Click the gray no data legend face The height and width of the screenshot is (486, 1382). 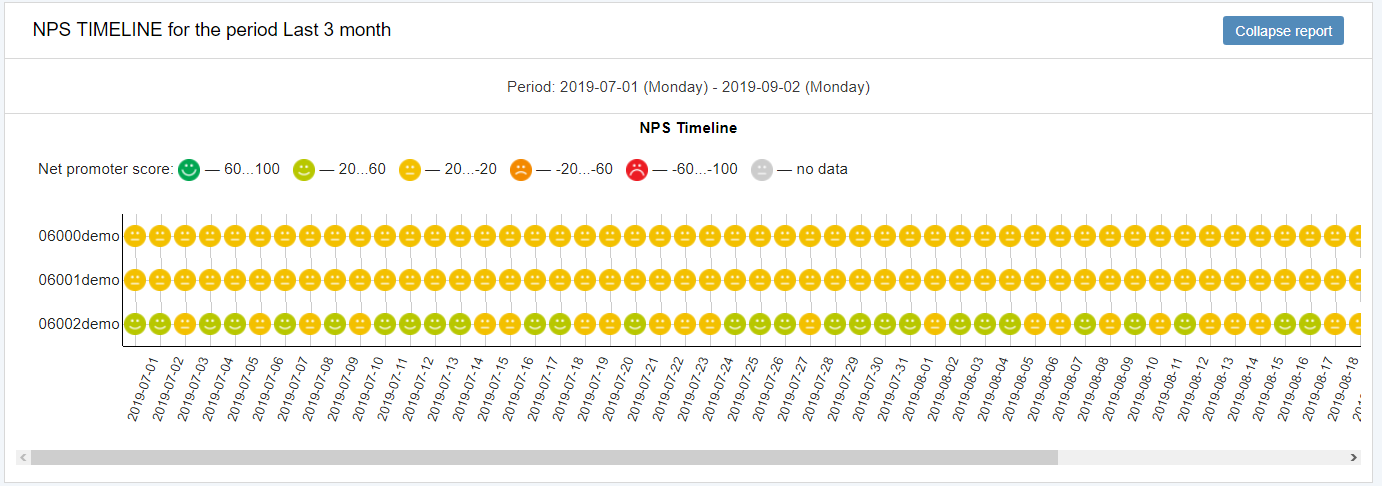pos(762,170)
